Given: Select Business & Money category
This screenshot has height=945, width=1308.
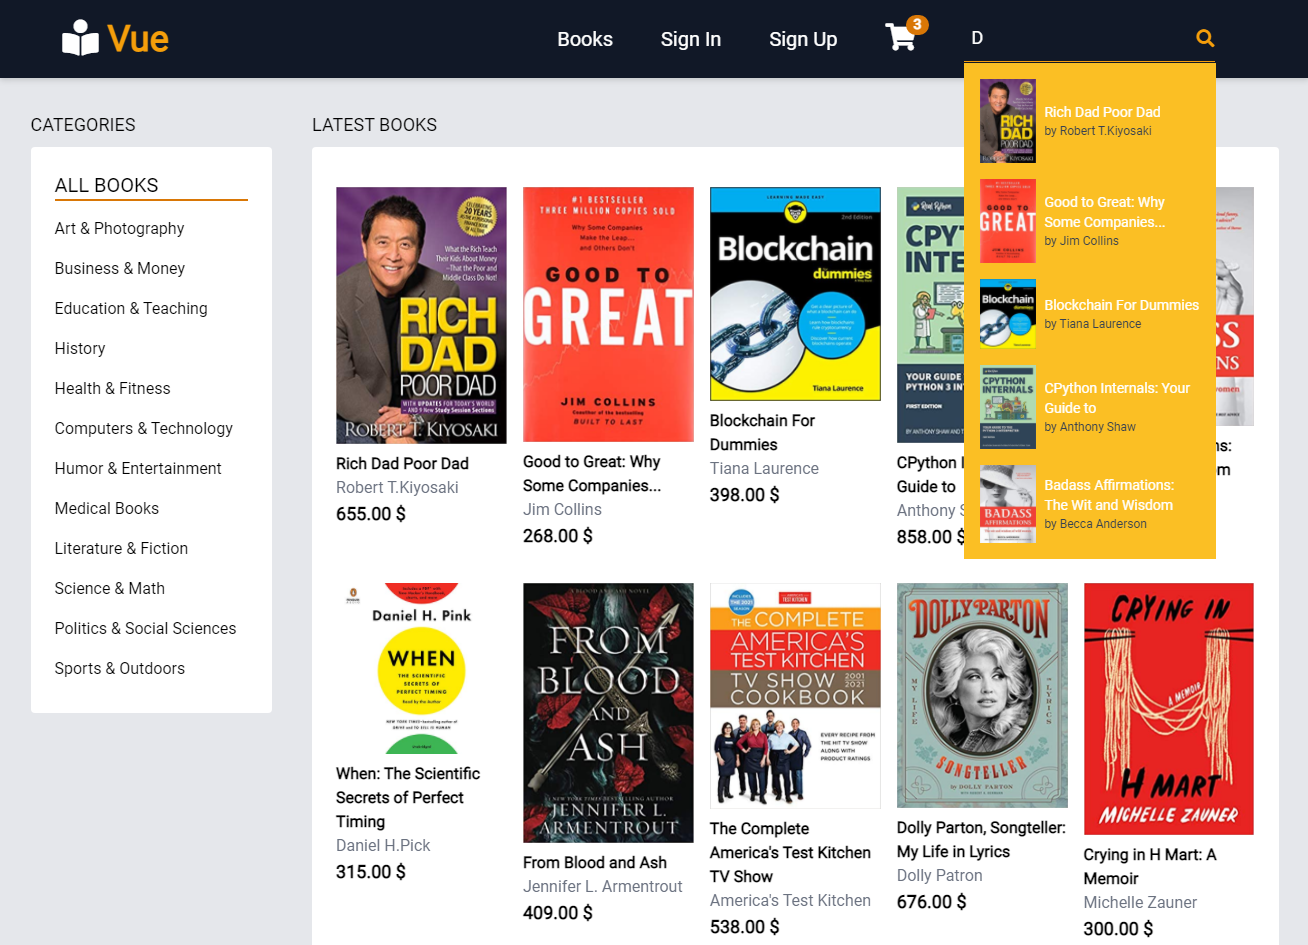Looking at the screenshot, I should coord(120,268).
